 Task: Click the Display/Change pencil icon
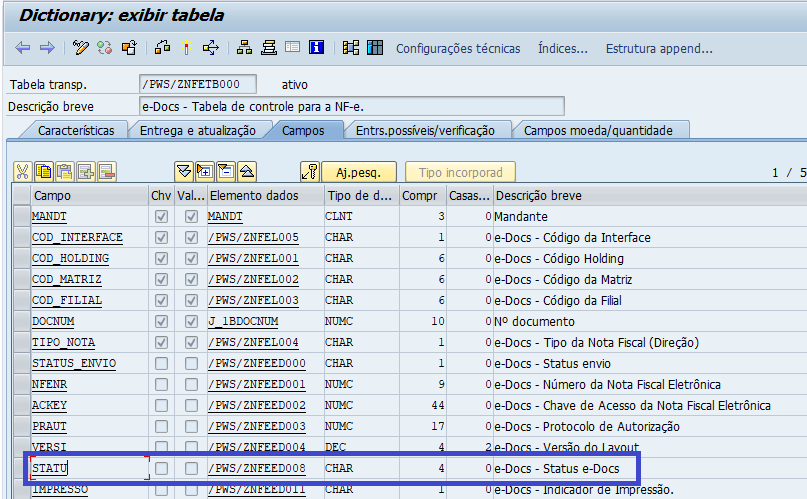[81, 48]
